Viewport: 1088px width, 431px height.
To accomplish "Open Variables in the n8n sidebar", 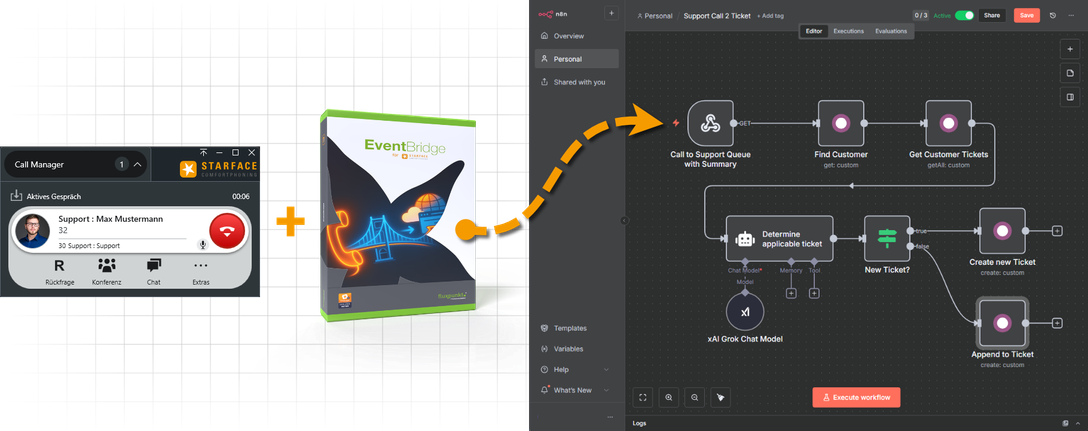I will coord(568,349).
